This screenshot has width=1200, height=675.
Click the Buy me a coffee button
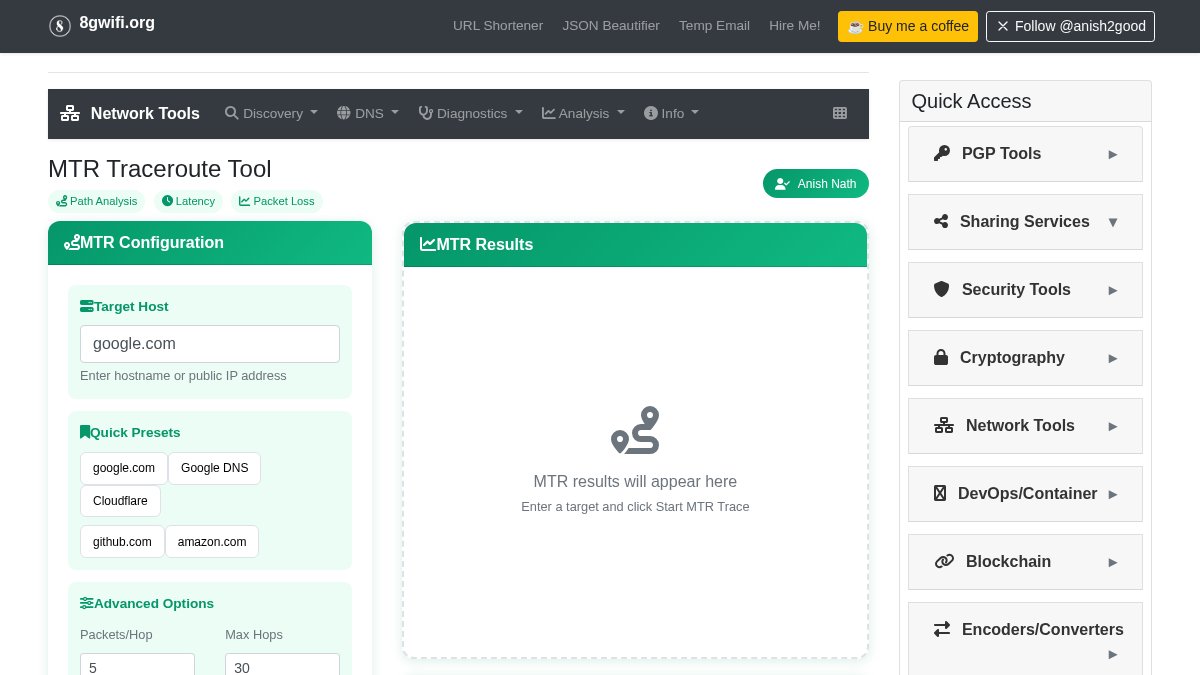908,26
